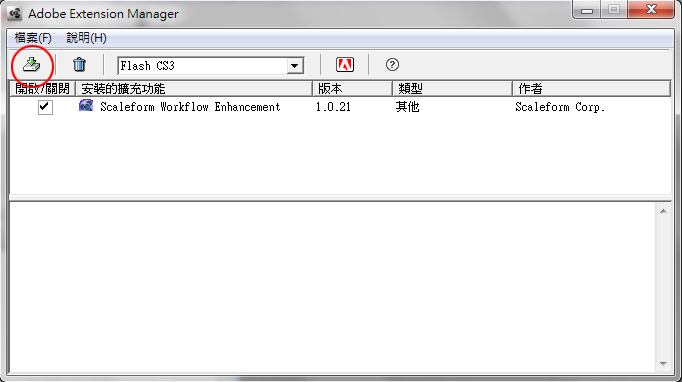Viewport: 682px width, 382px height.
Task: Open Adobe Exchange via red Adobe icon
Action: (x=345, y=65)
